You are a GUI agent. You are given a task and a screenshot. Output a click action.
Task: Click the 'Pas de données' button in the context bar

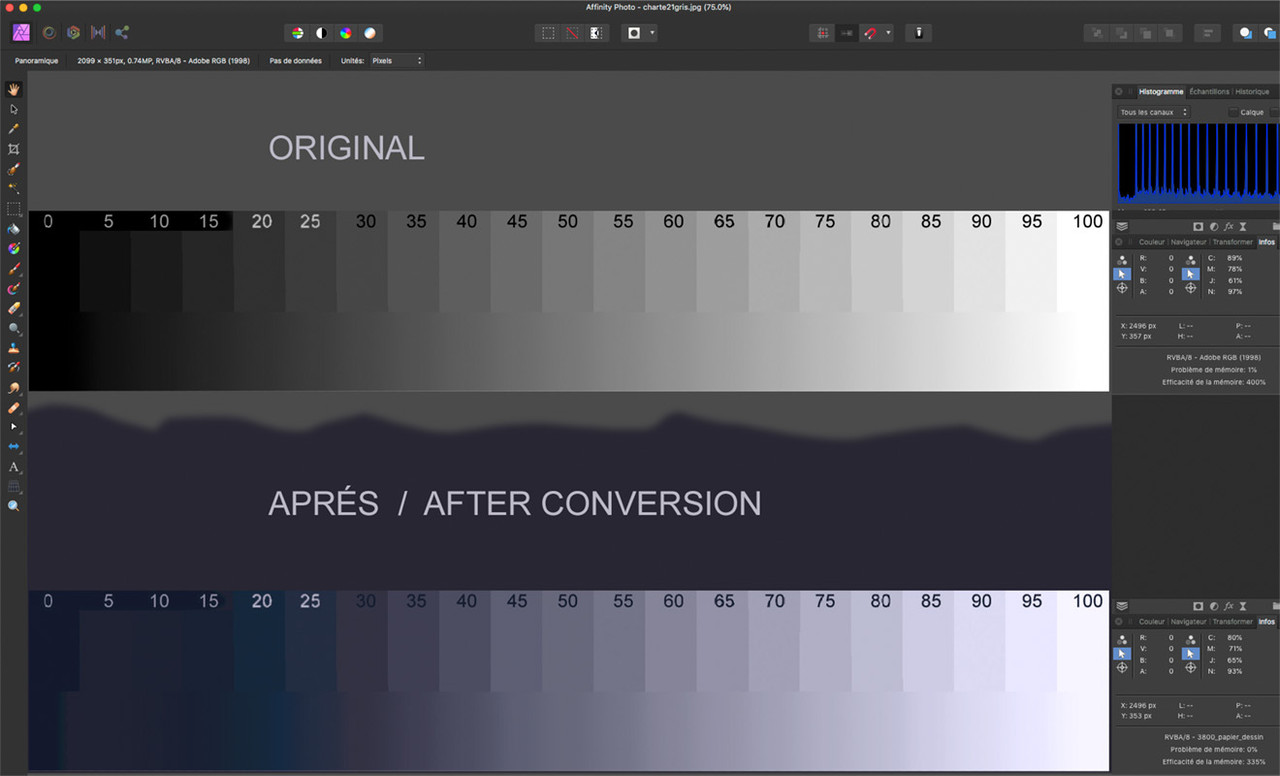(295, 60)
